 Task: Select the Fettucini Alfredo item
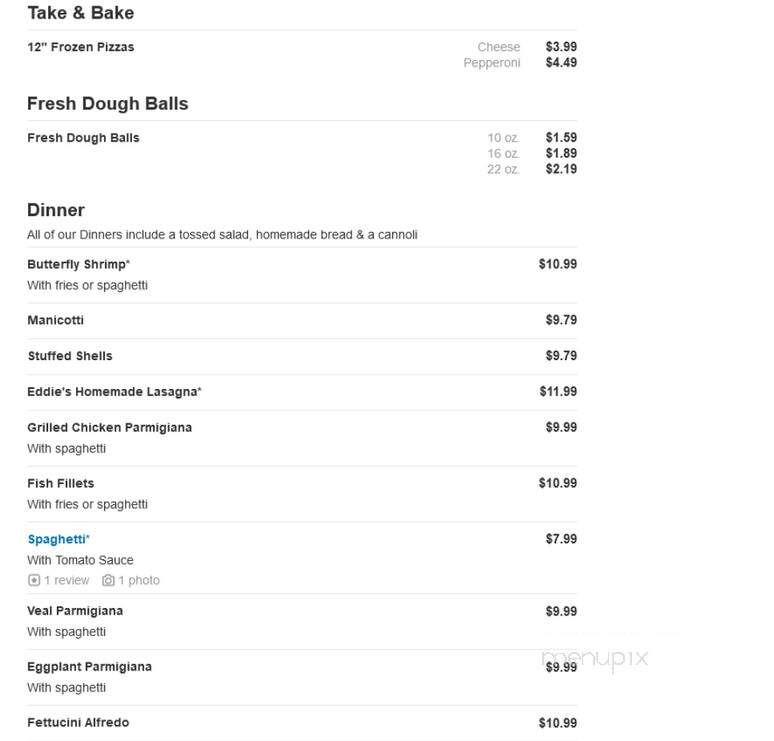(x=78, y=722)
